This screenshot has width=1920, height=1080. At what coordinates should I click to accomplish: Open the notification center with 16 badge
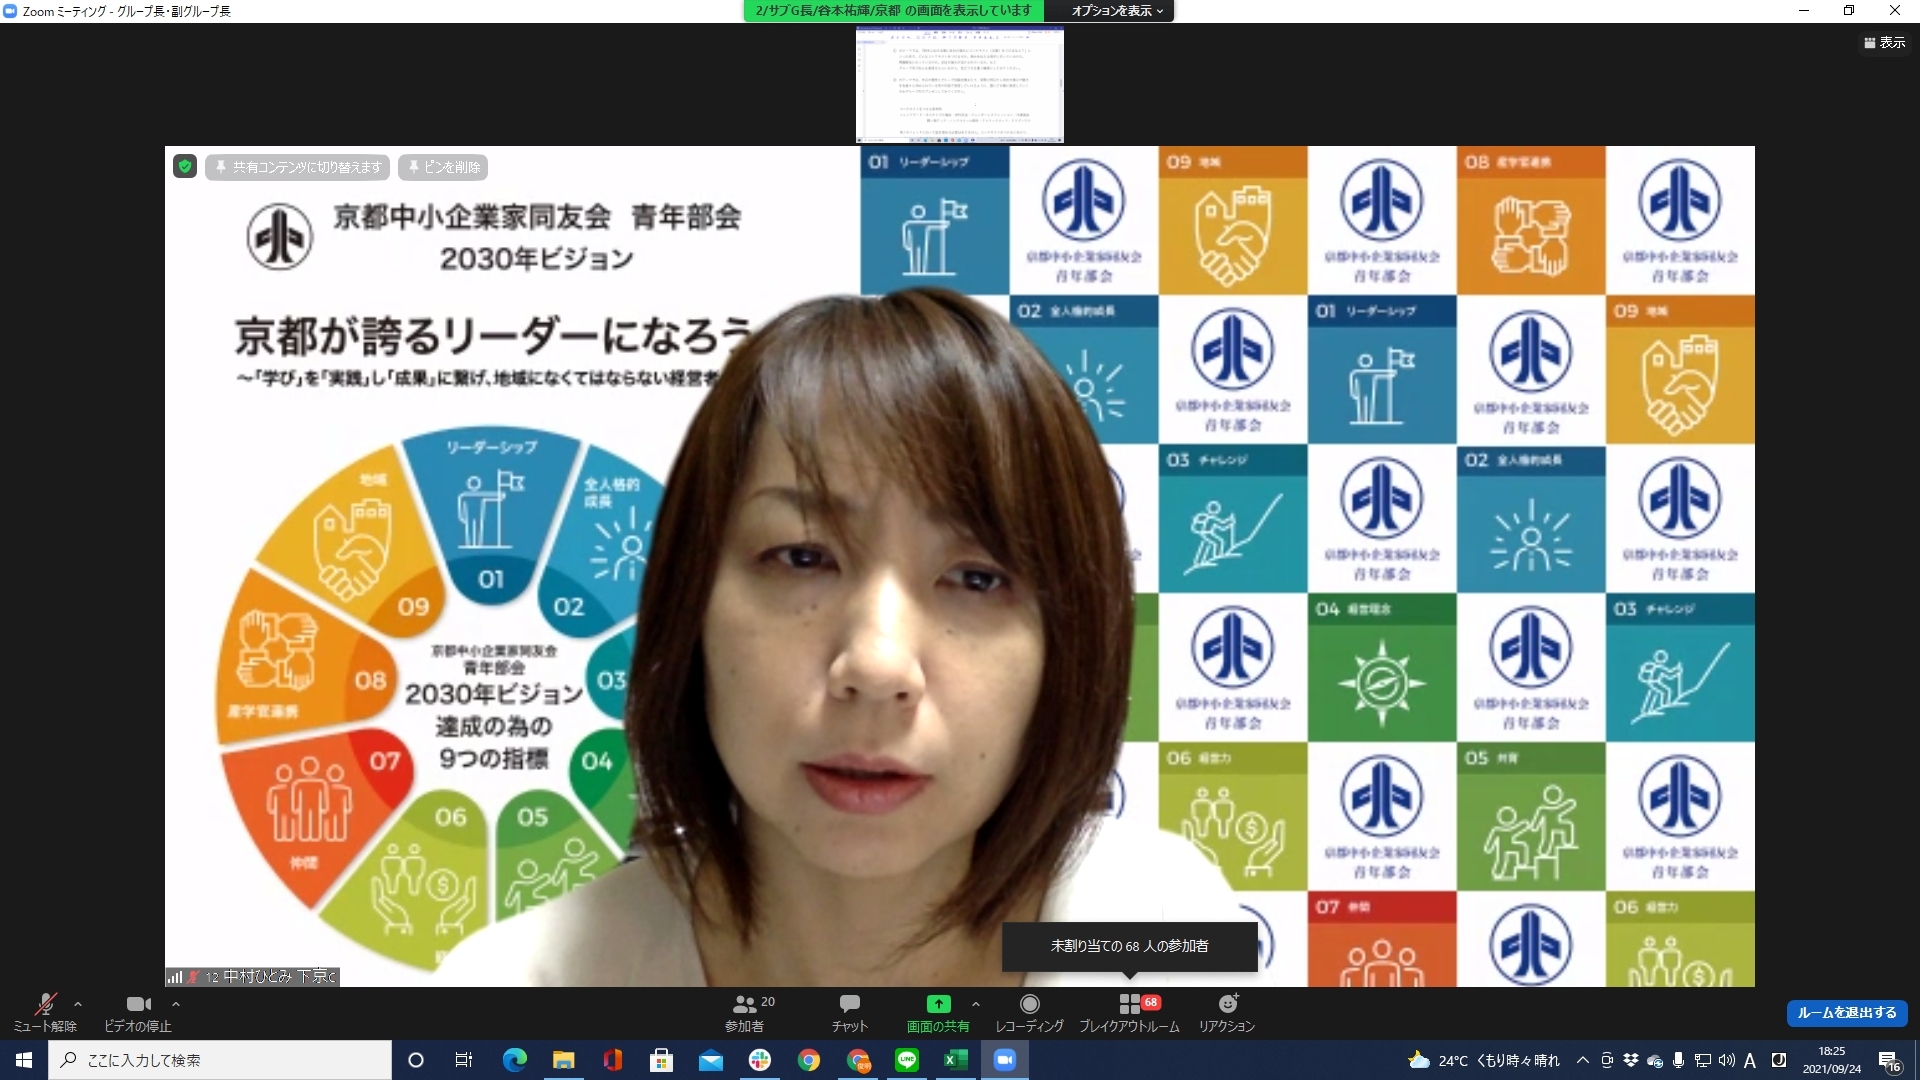(1889, 1060)
